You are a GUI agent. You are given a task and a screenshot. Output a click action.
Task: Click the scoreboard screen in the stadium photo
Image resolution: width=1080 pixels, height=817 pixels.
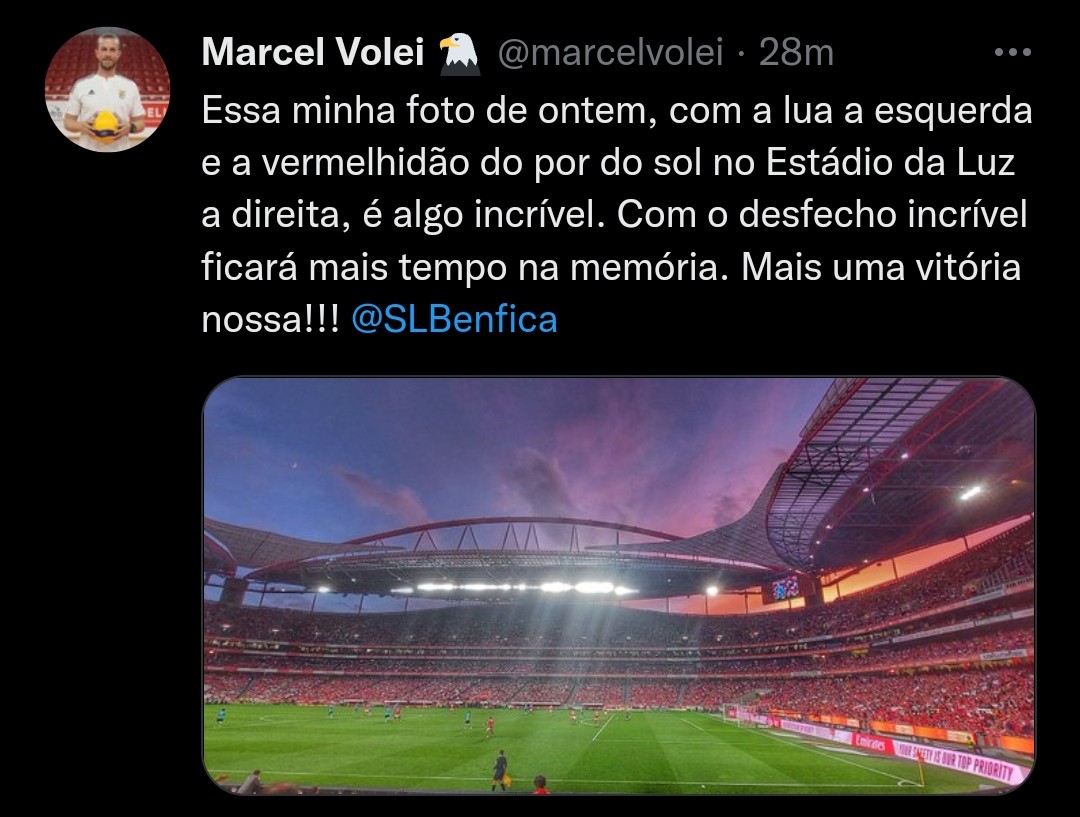786,588
